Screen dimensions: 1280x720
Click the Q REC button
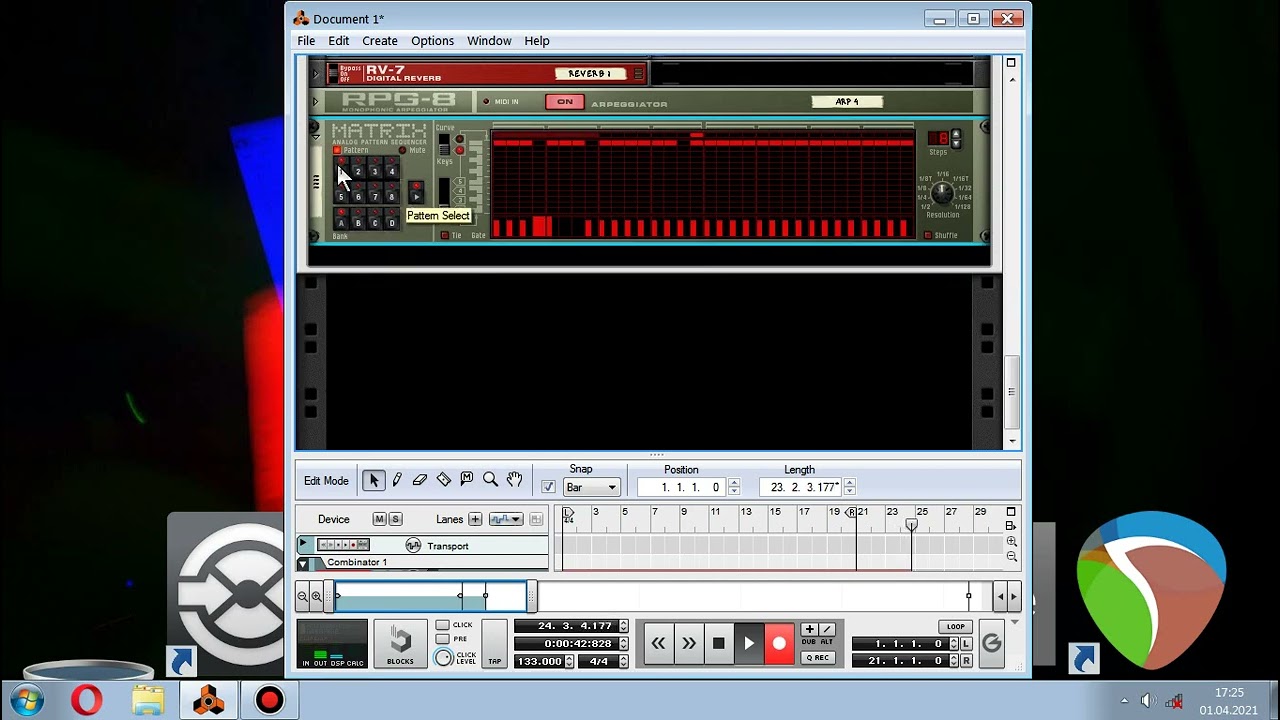pos(817,657)
